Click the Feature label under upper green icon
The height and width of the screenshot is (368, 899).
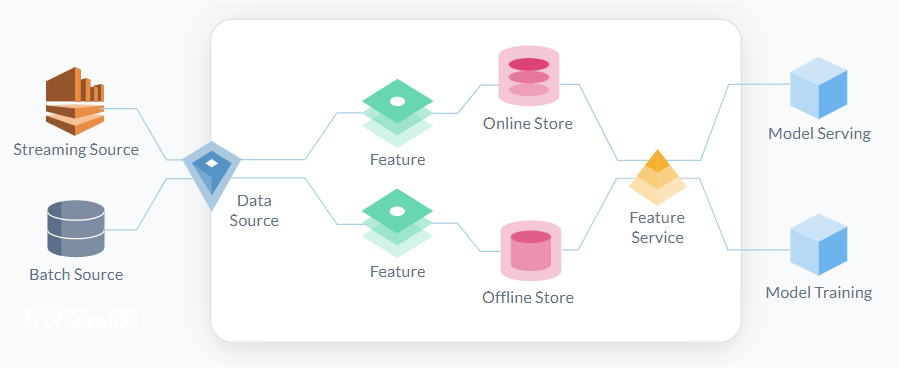click(x=397, y=159)
